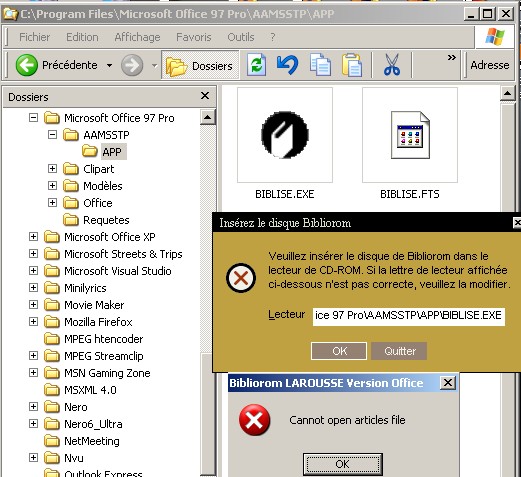Image resolution: width=521 pixels, height=477 pixels.
Task: Open the Précédente history dropdown arrow
Action: coord(109,65)
